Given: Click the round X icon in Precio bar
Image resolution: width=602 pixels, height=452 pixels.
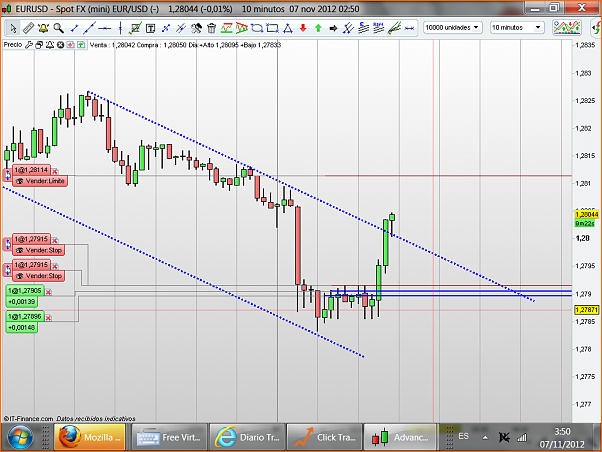Looking at the screenshot, I should click(60, 45).
